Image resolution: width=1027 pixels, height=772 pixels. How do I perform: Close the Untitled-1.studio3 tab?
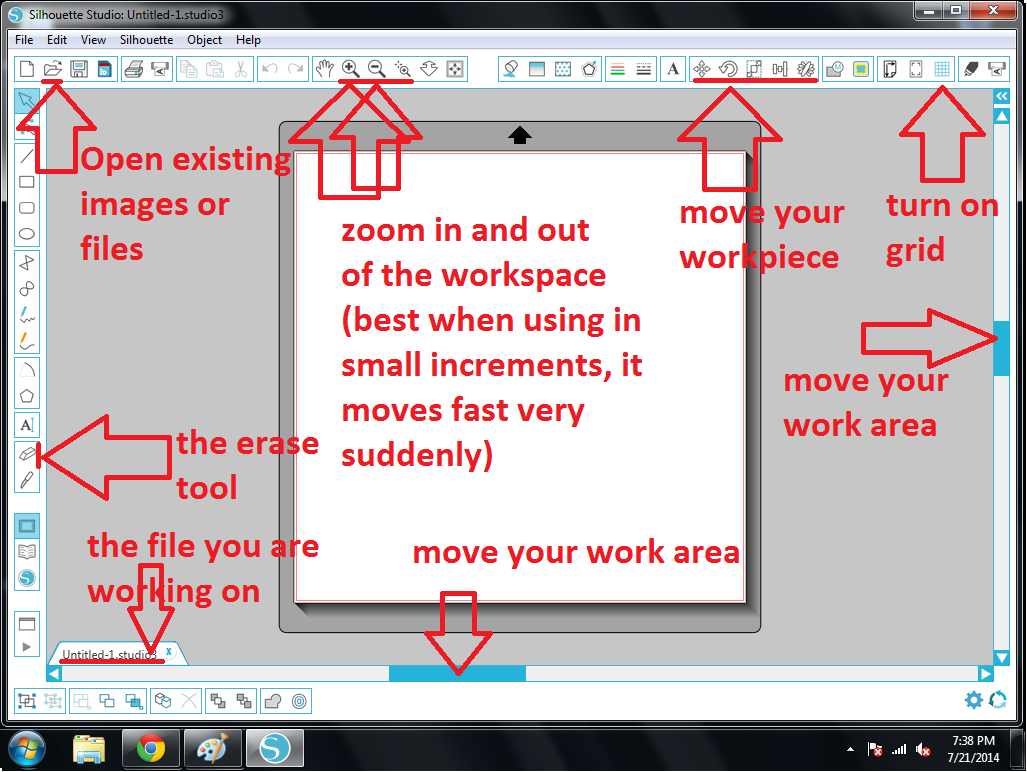(169, 652)
